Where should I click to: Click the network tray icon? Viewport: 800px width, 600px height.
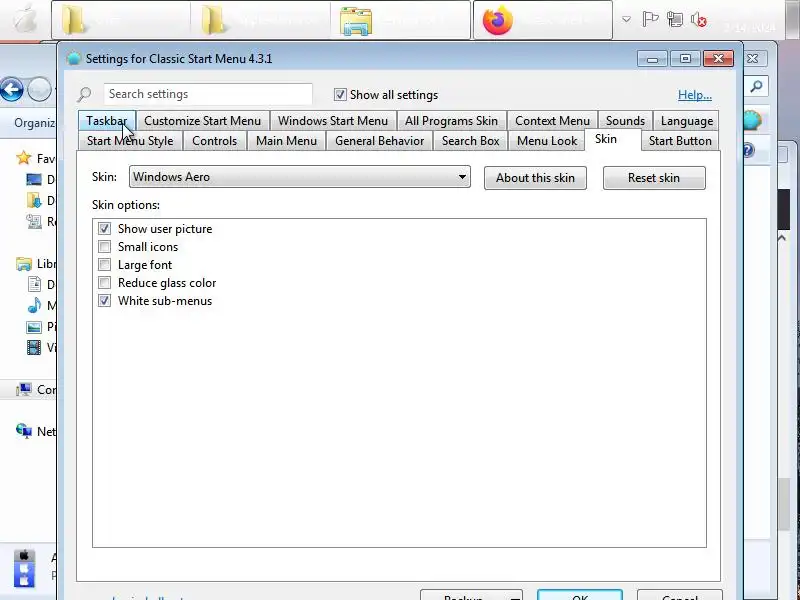pos(674,20)
